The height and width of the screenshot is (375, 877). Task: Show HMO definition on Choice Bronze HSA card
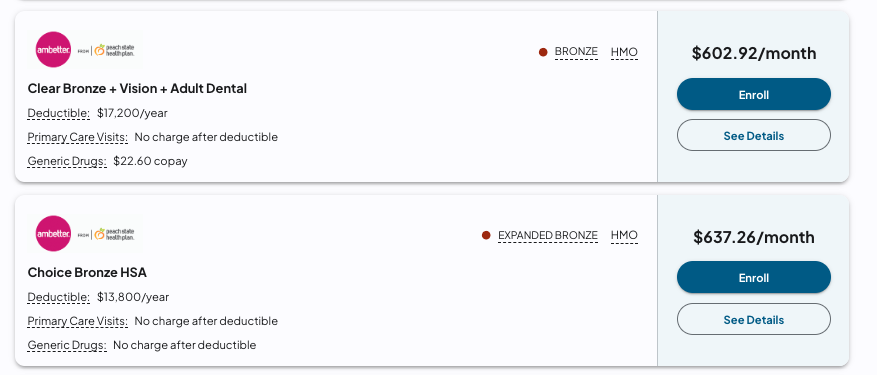point(624,236)
